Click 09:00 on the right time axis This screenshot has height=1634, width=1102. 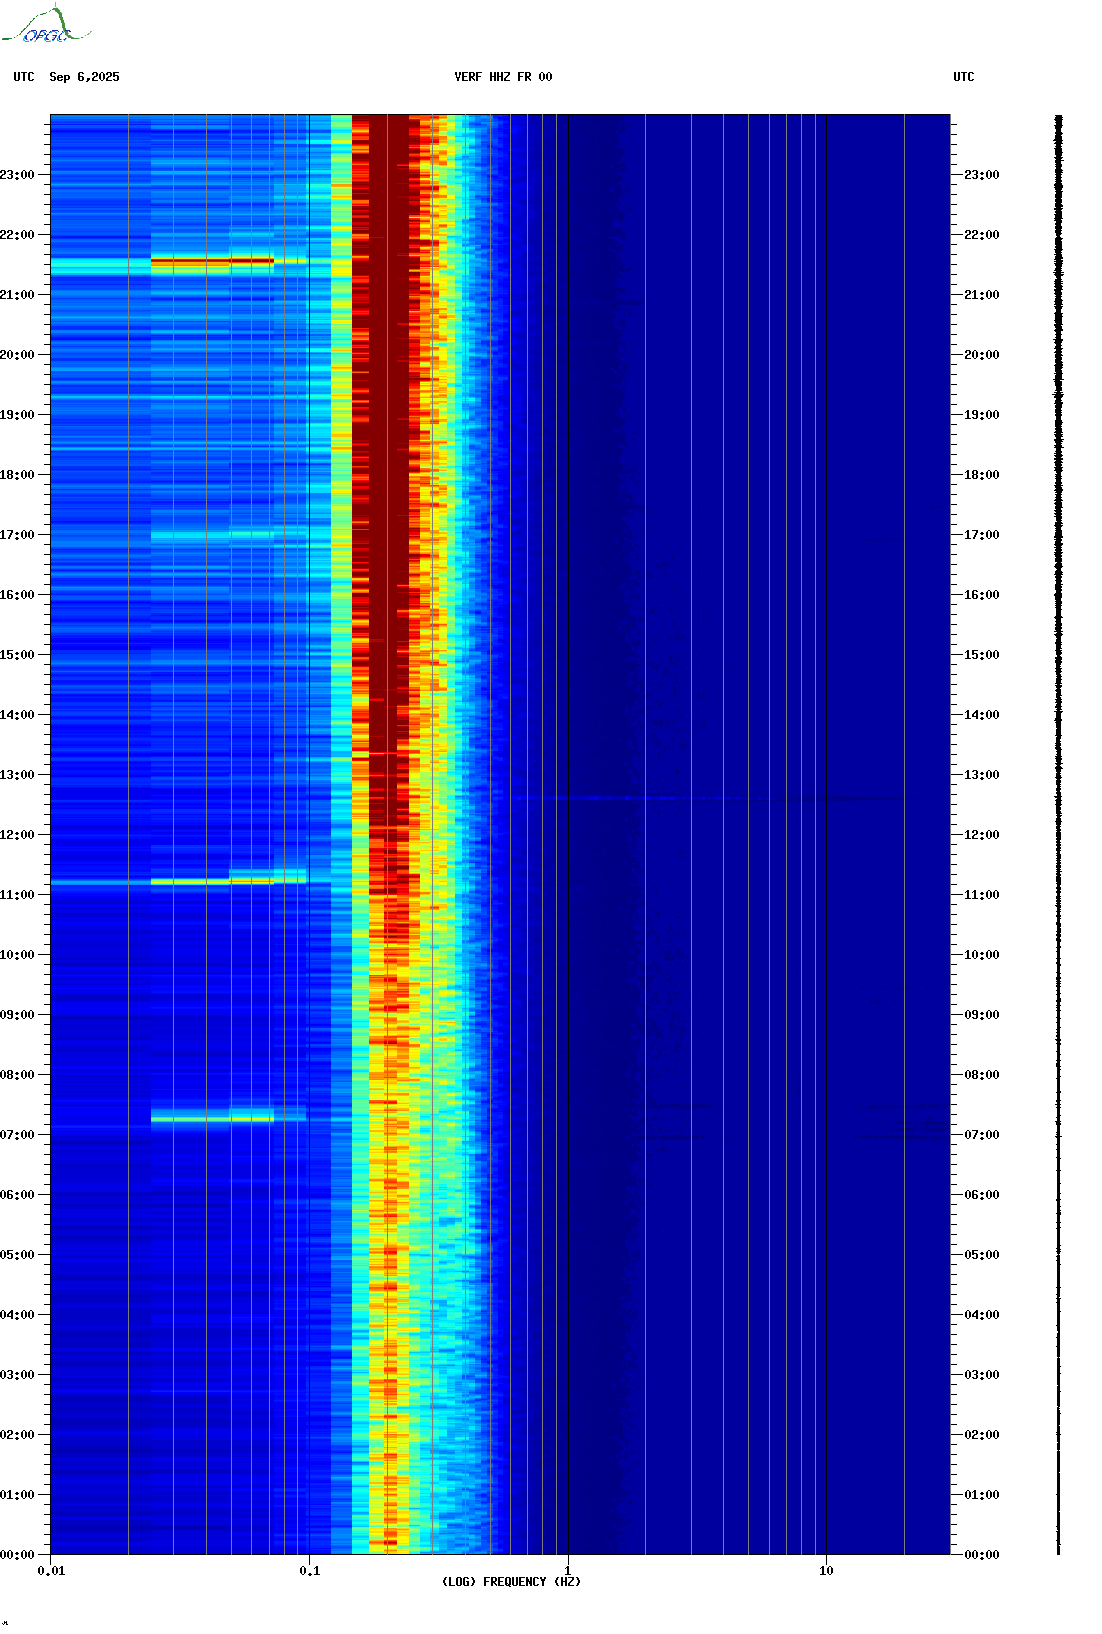click(x=982, y=1015)
